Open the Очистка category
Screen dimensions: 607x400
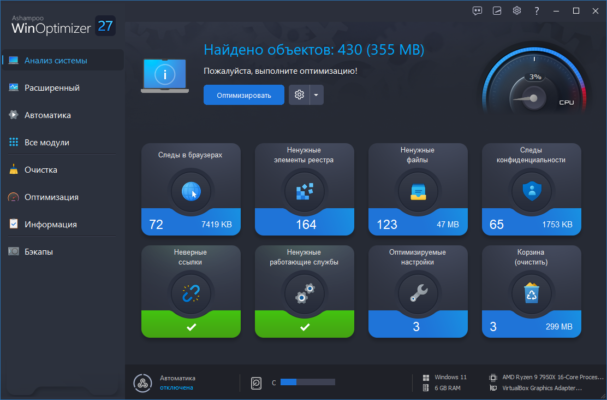click(63, 170)
